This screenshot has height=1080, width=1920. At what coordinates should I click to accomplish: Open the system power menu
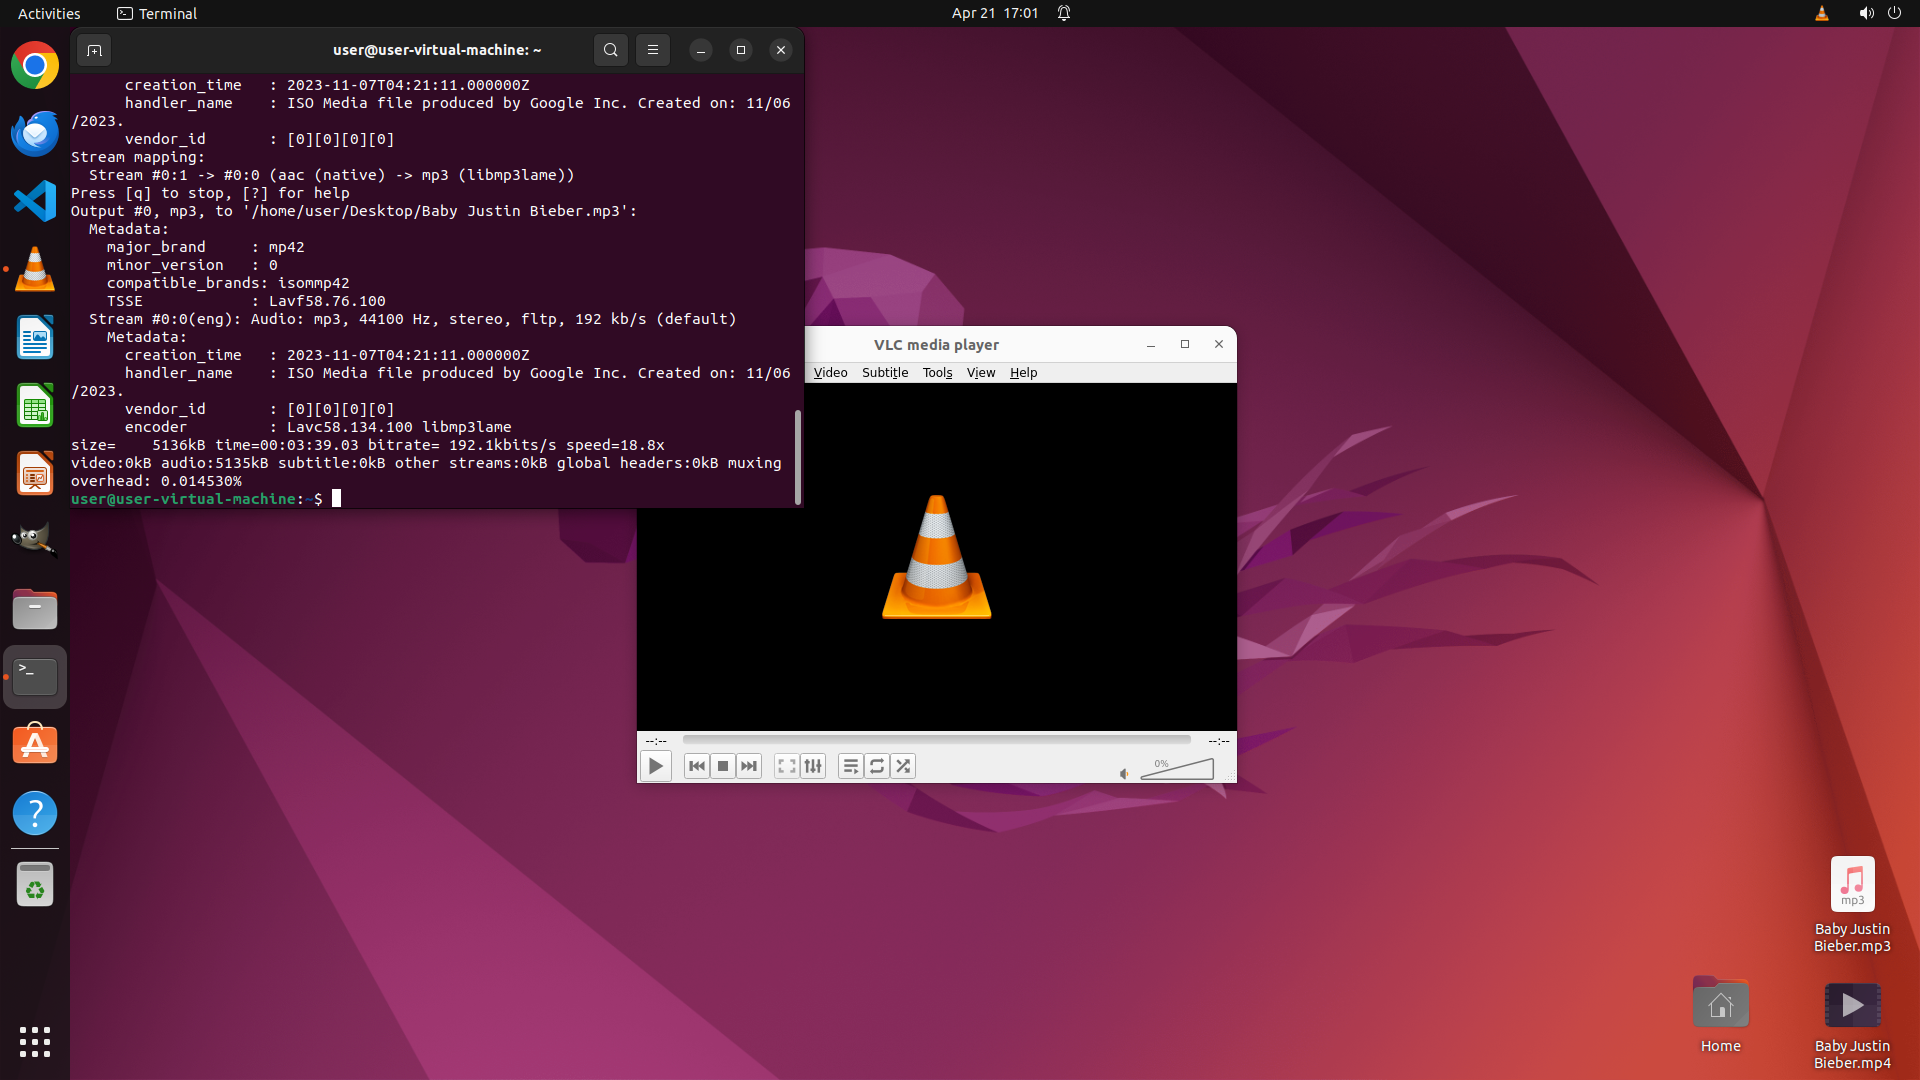coord(1894,13)
